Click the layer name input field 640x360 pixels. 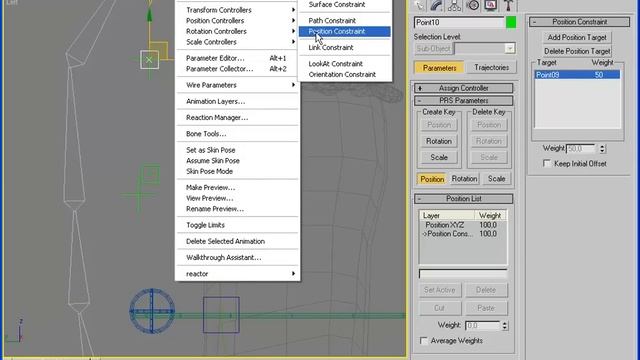point(463,274)
